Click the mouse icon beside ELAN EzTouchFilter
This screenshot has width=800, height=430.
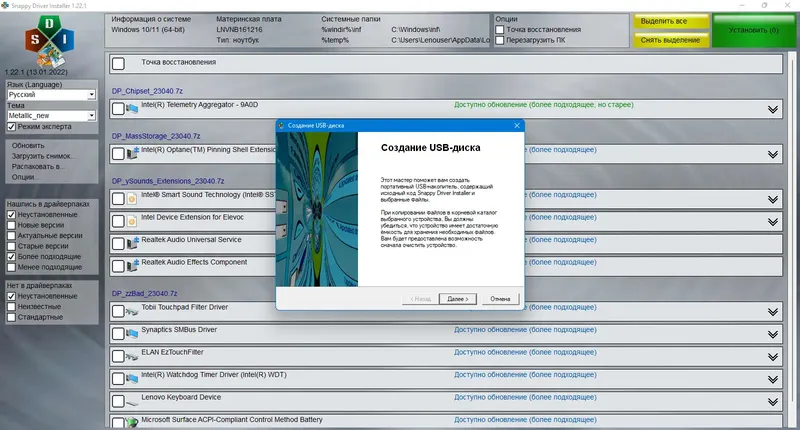(132, 356)
